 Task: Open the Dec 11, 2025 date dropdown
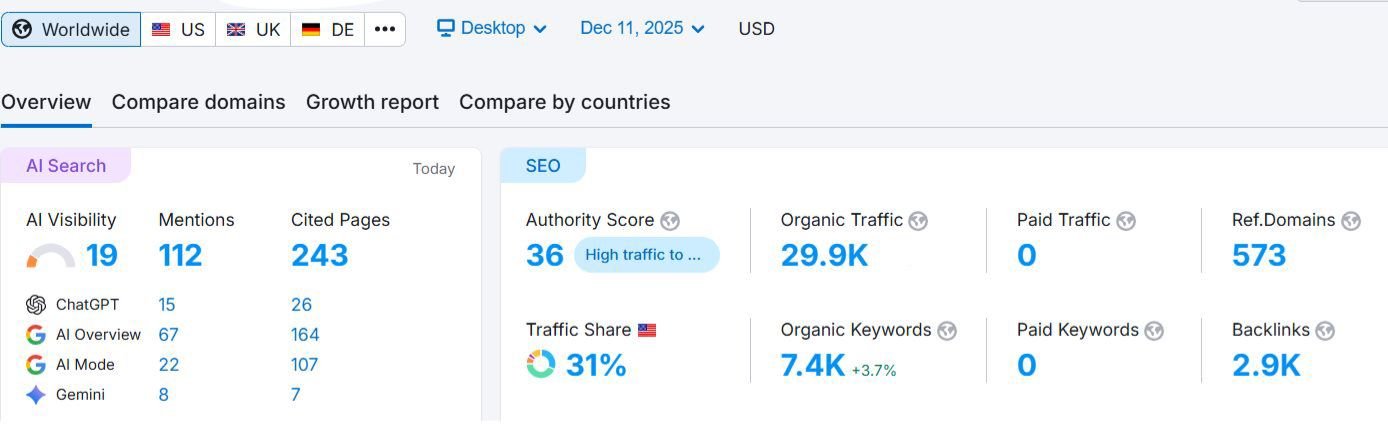coord(642,28)
